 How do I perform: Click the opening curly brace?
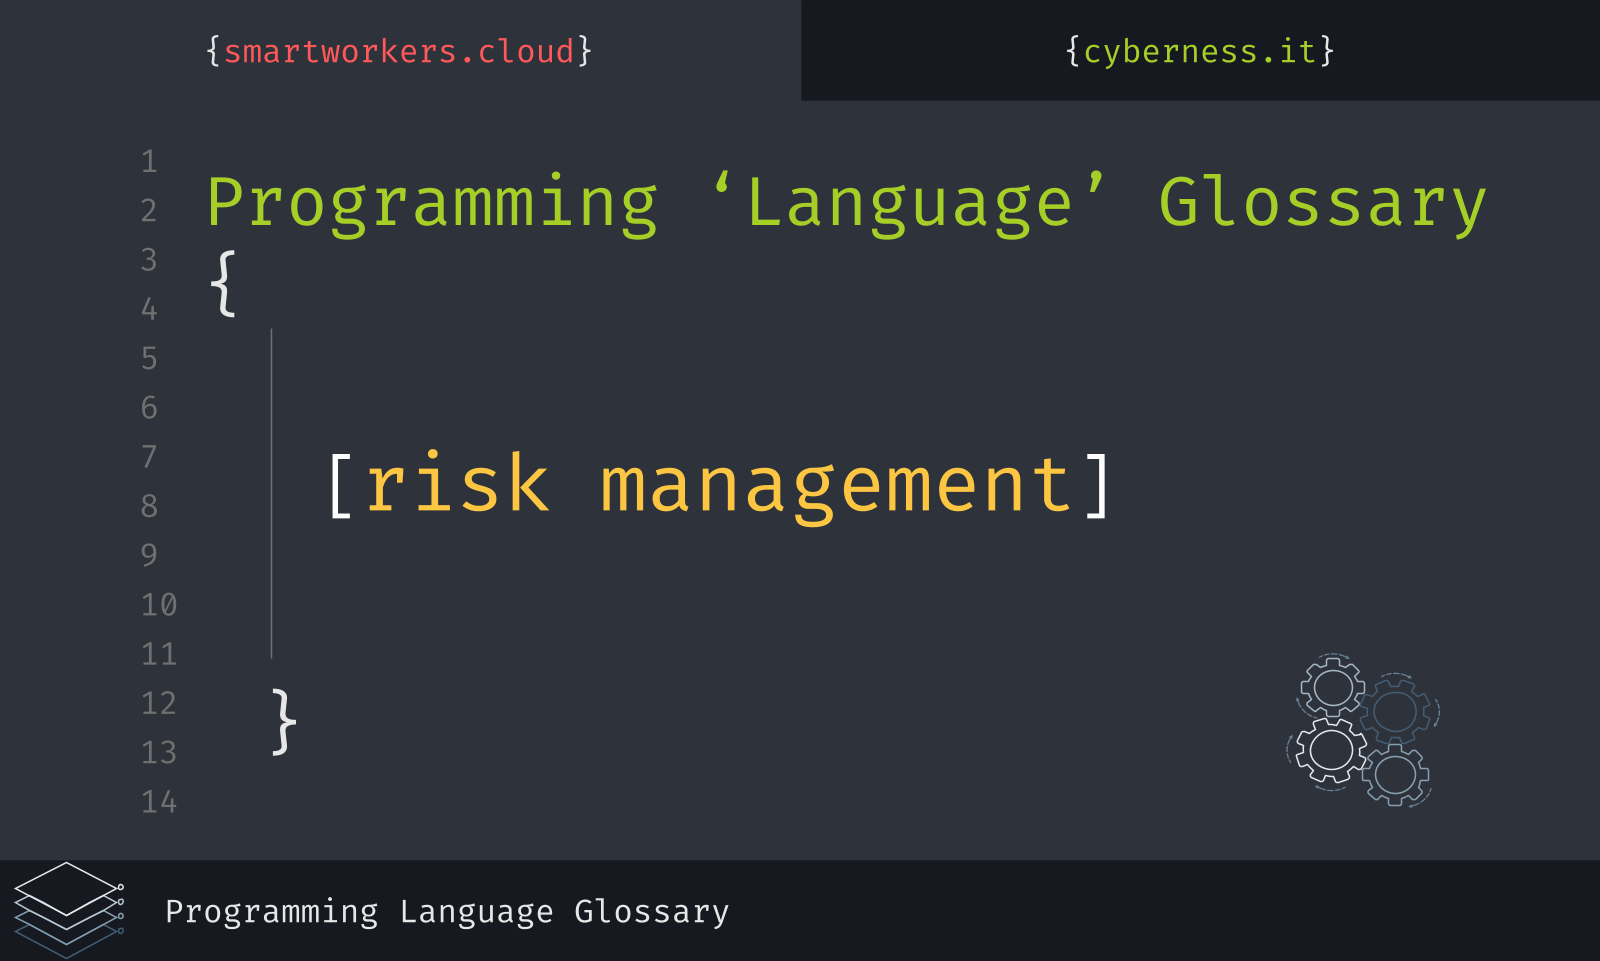coord(223,284)
